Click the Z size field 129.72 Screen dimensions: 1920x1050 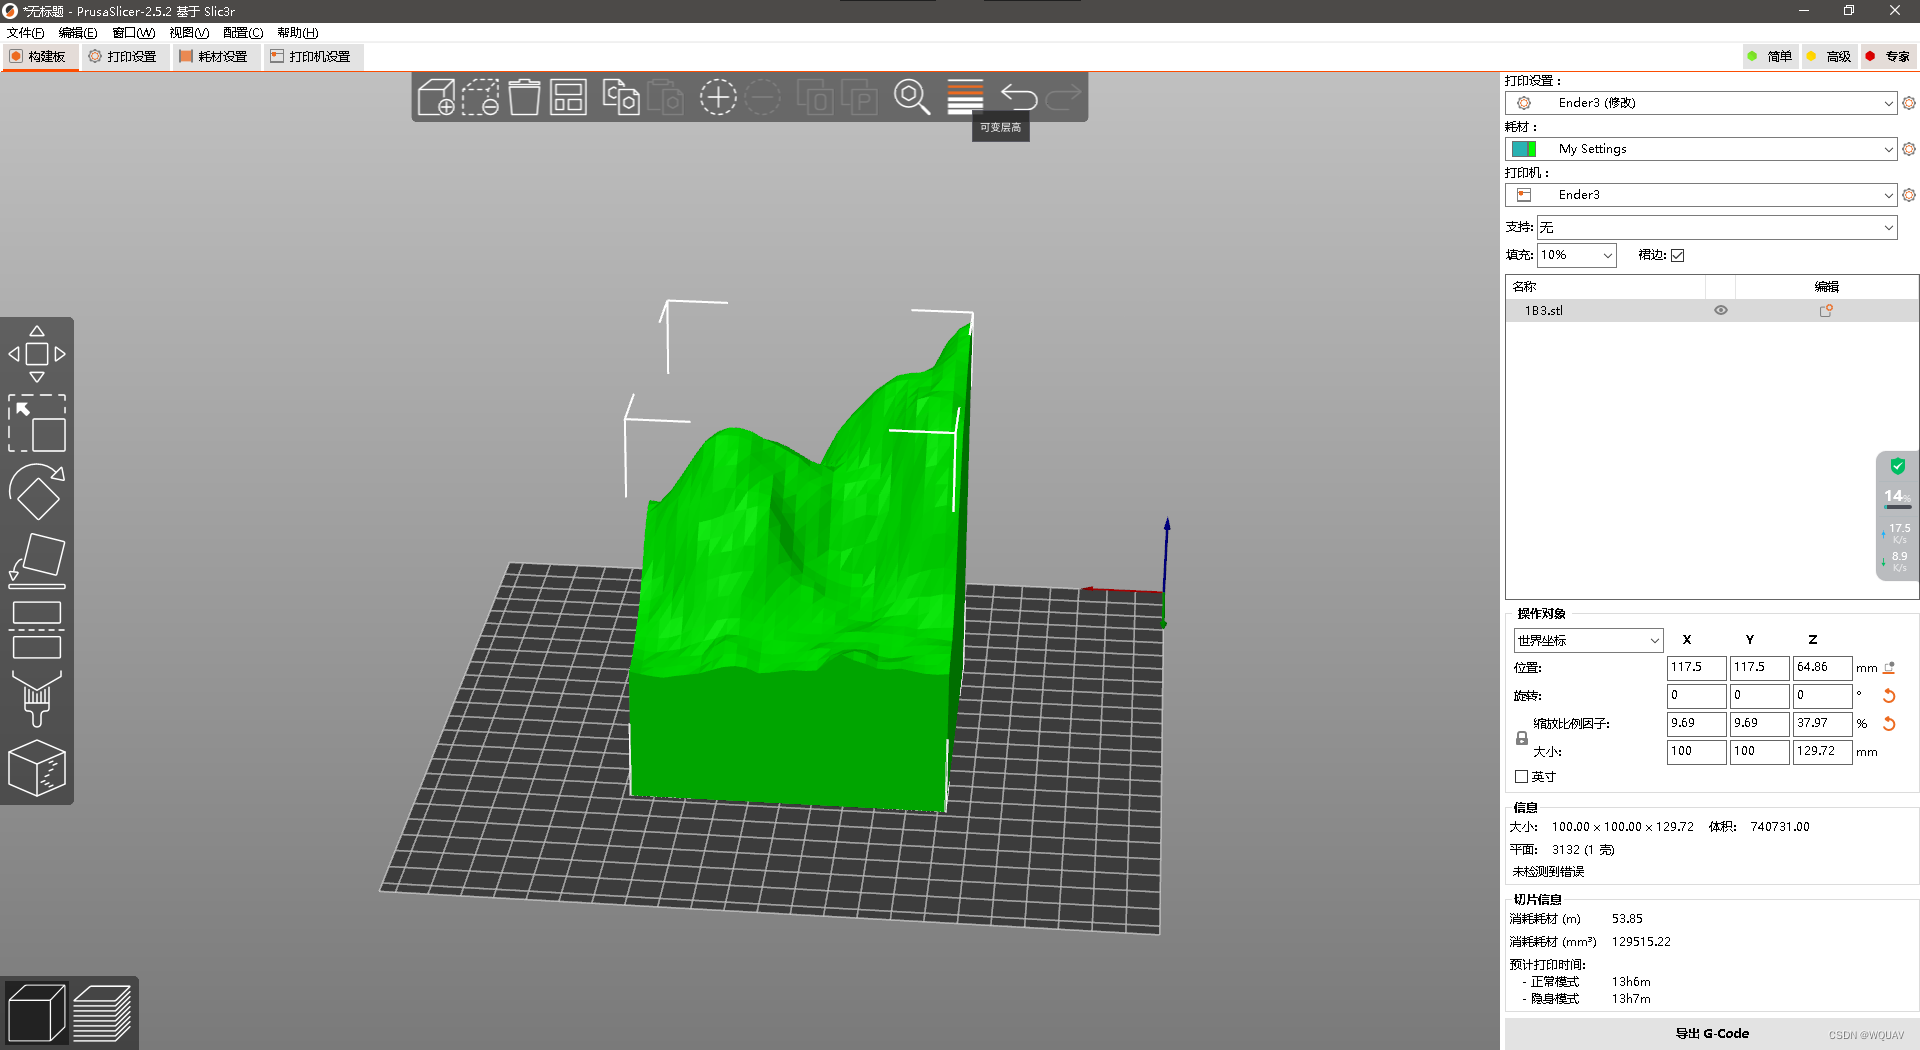coord(1822,751)
